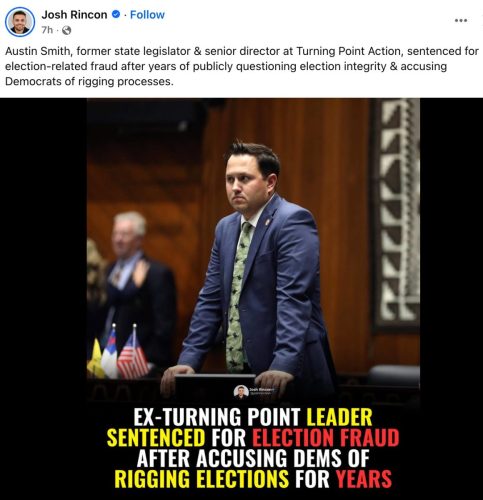Screen dimensions: 483x500
Task: Click the small watermark avatar in photo
Action: (x=241, y=392)
